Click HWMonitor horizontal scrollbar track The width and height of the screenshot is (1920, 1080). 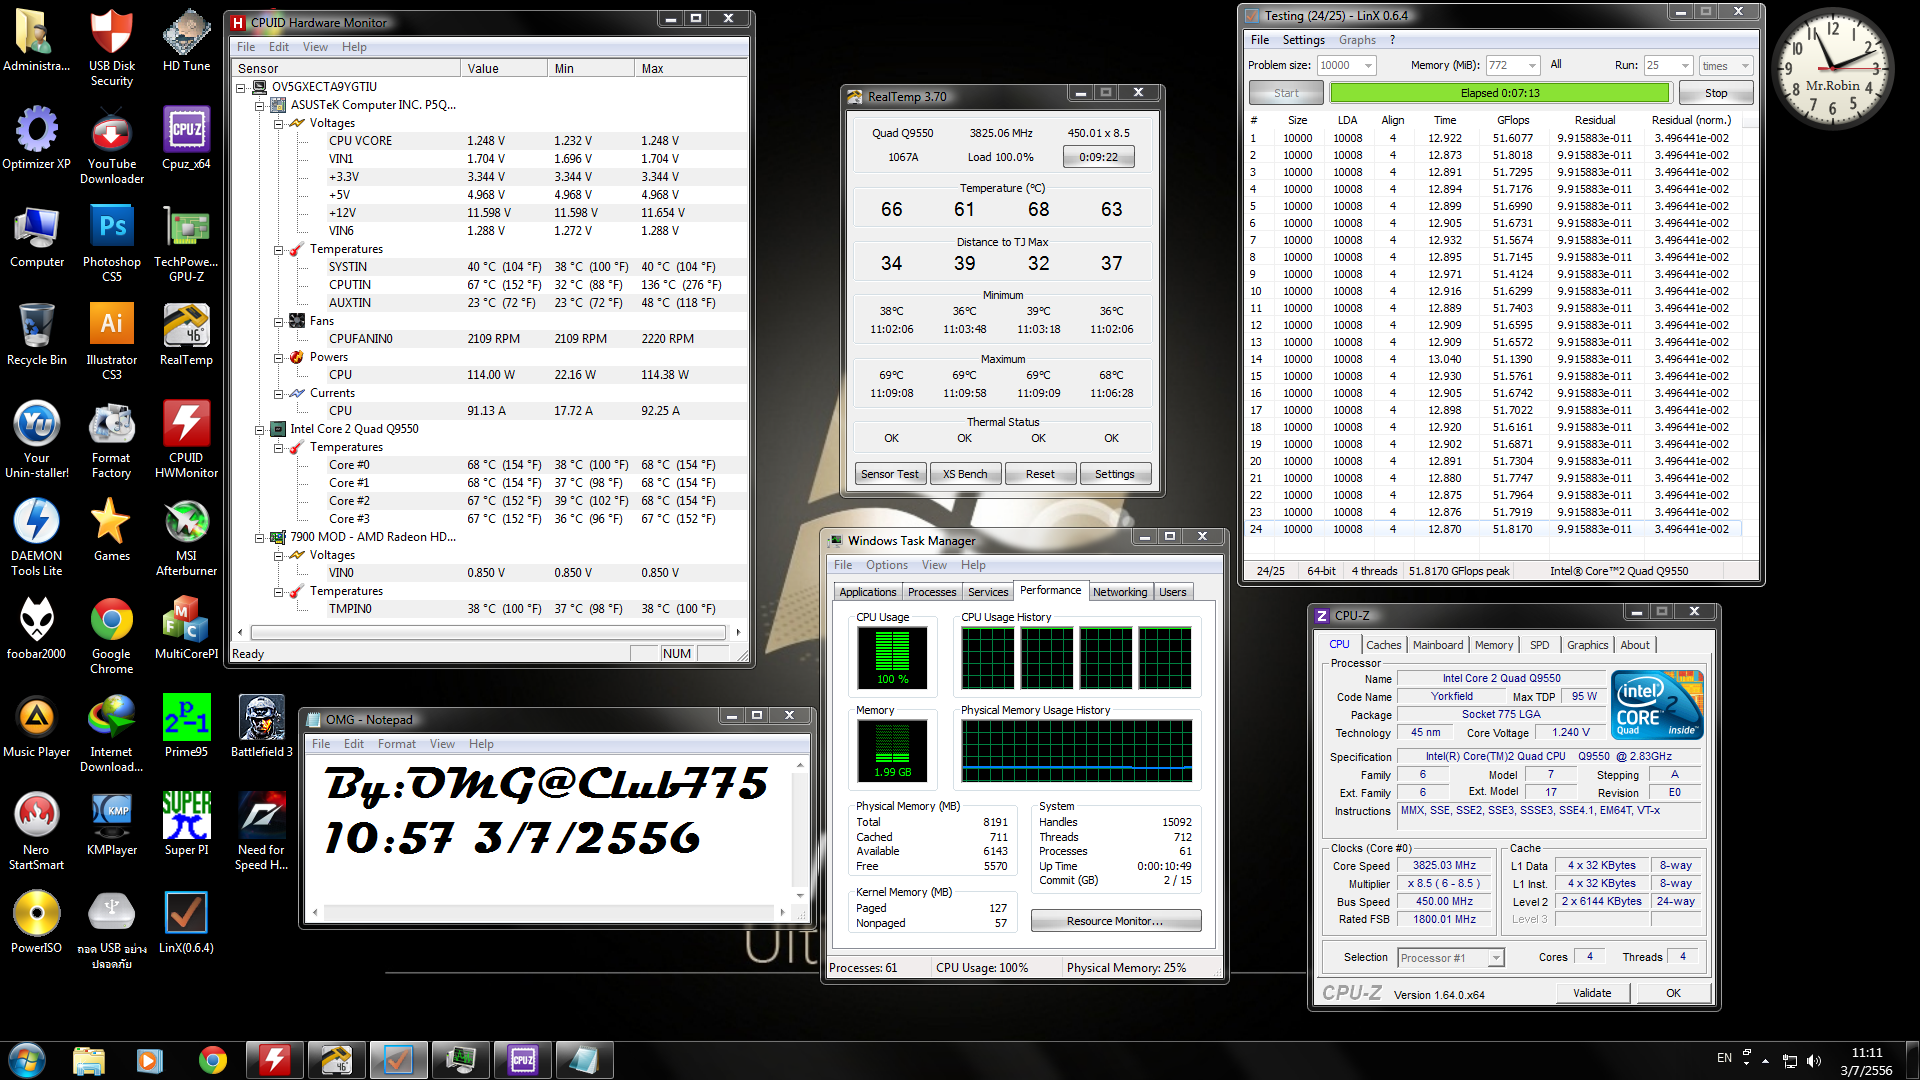tap(488, 632)
